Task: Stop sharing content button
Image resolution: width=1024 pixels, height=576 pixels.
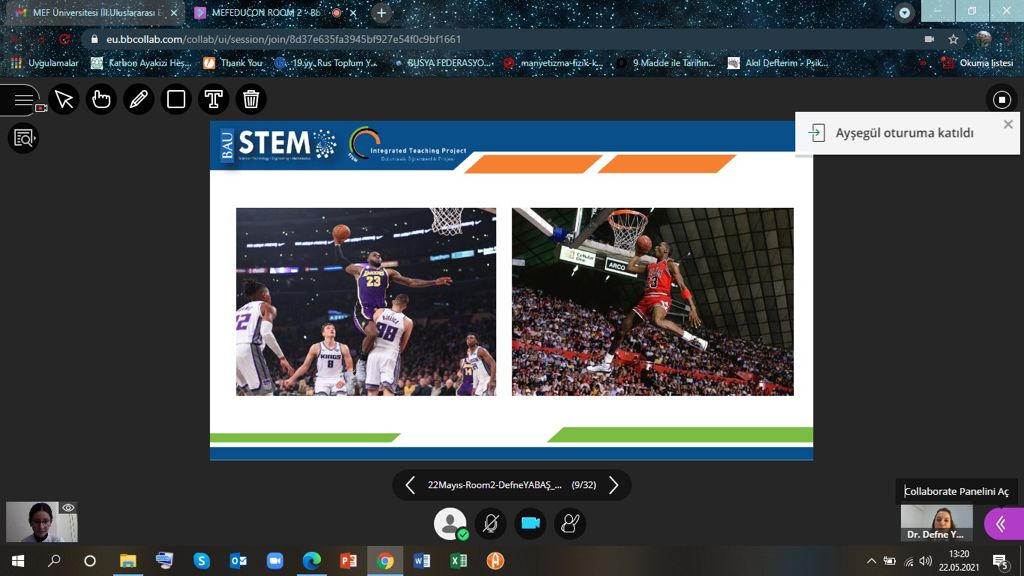Action: tap(1002, 100)
